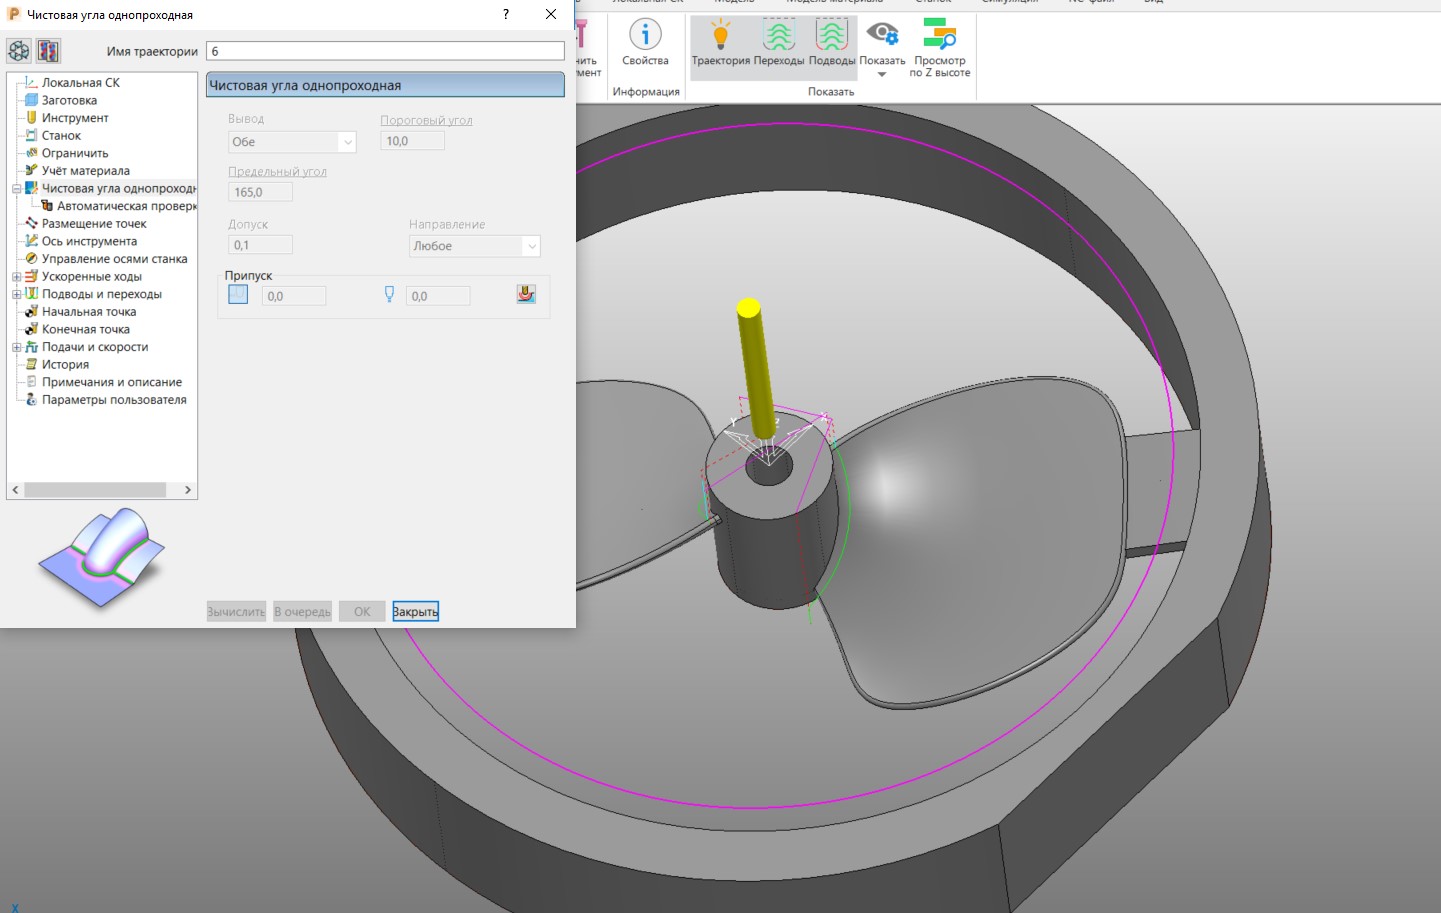Open the Направление dropdown showing Любое

pyautogui.click(x=475, y=246)
